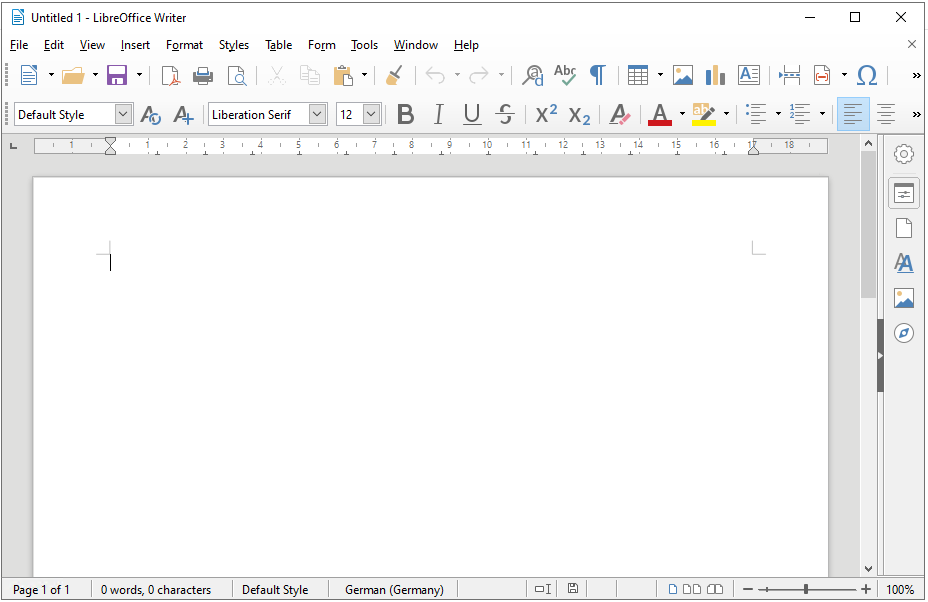Show the Styles sidebar deck
The height and width of the screenshot is (602, 928).
(x=903, y=262)
